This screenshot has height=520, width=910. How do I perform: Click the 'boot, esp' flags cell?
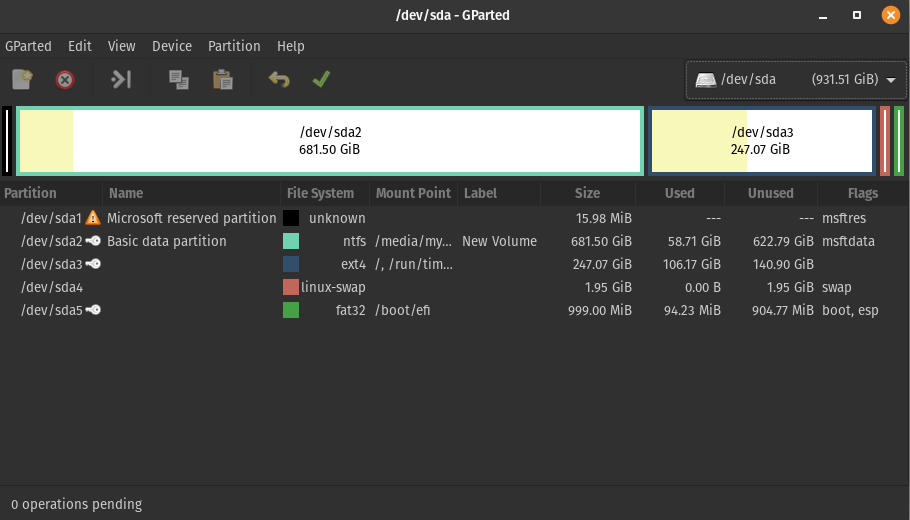(x=850, y=310)
